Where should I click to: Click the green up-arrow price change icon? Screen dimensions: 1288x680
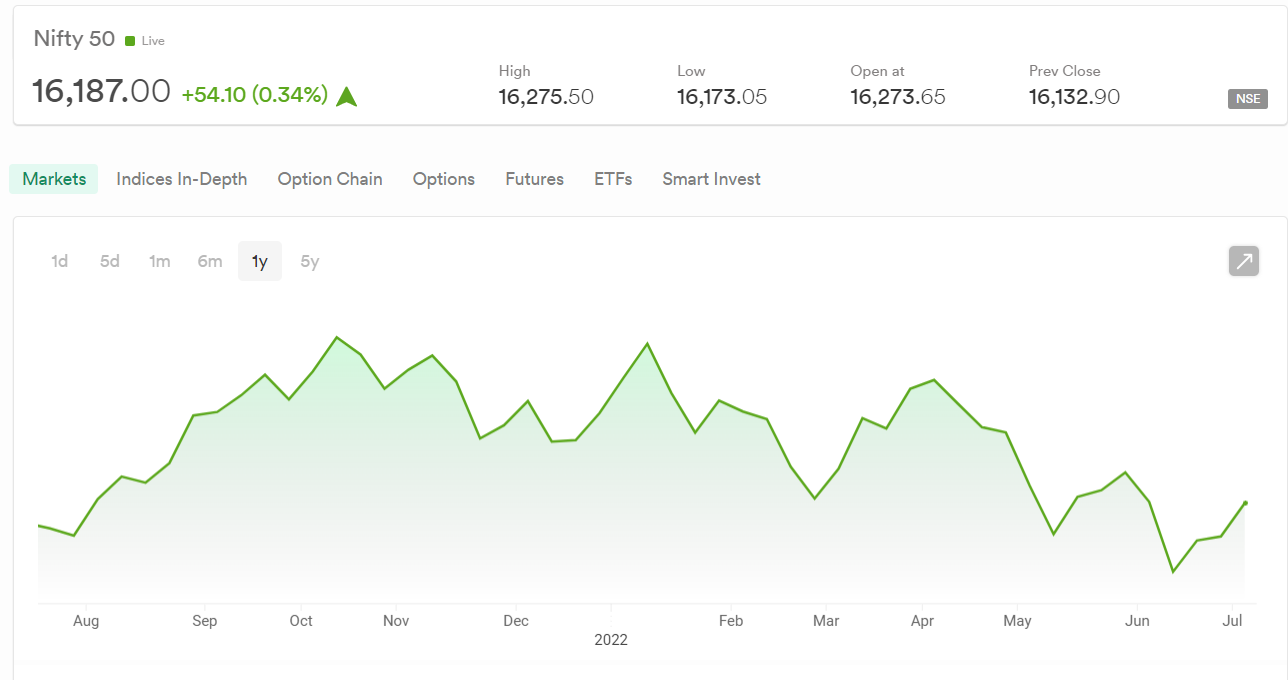347,96
